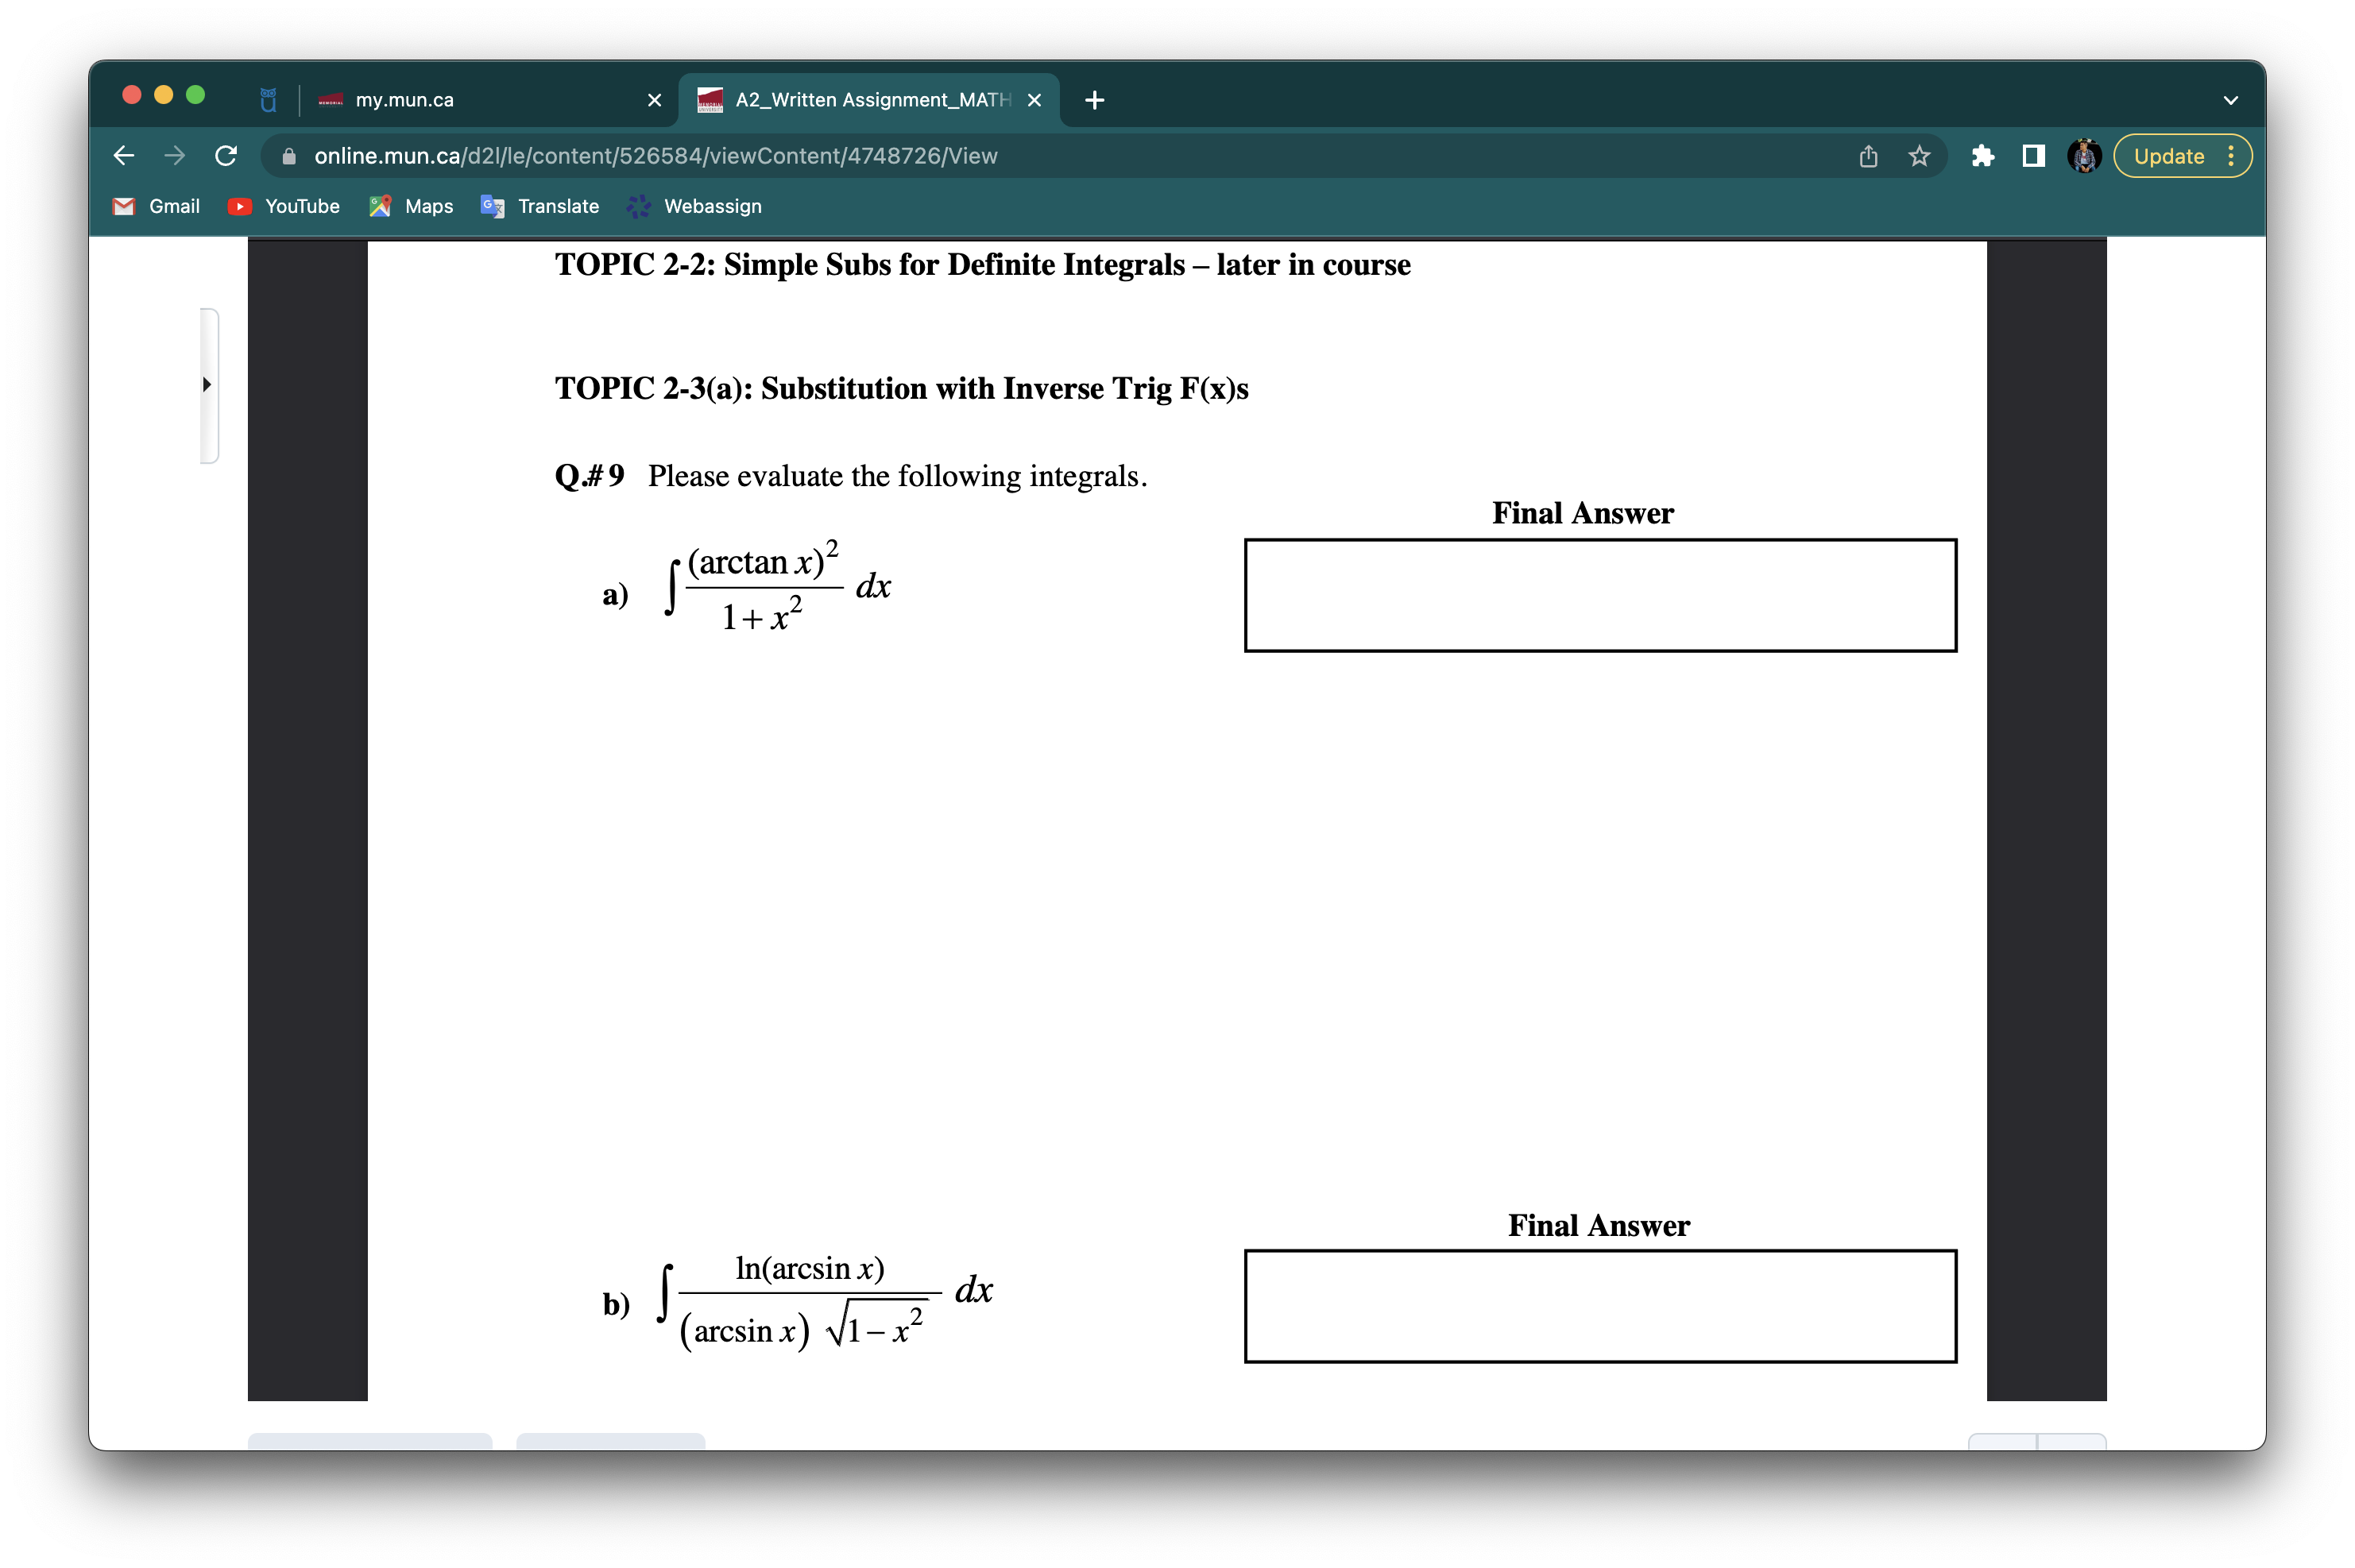Reload the current page
2355x1568 pixels.
coord(225,155)
